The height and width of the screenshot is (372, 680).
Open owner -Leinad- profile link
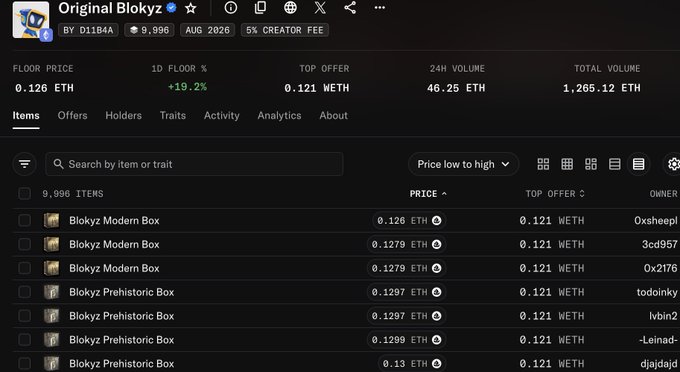[x=658, y=339]
